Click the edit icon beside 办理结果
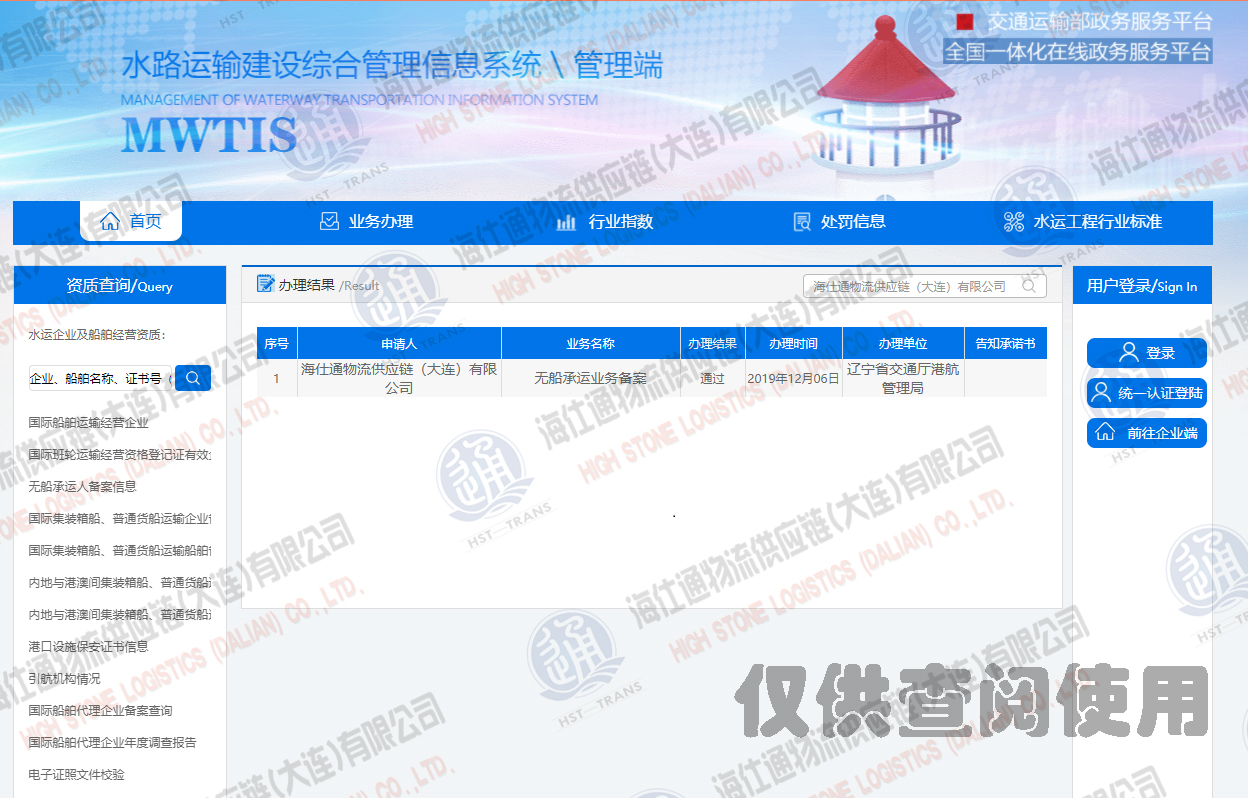The image size is (1248, 798). pyautogui.click(x=265, y=284)
